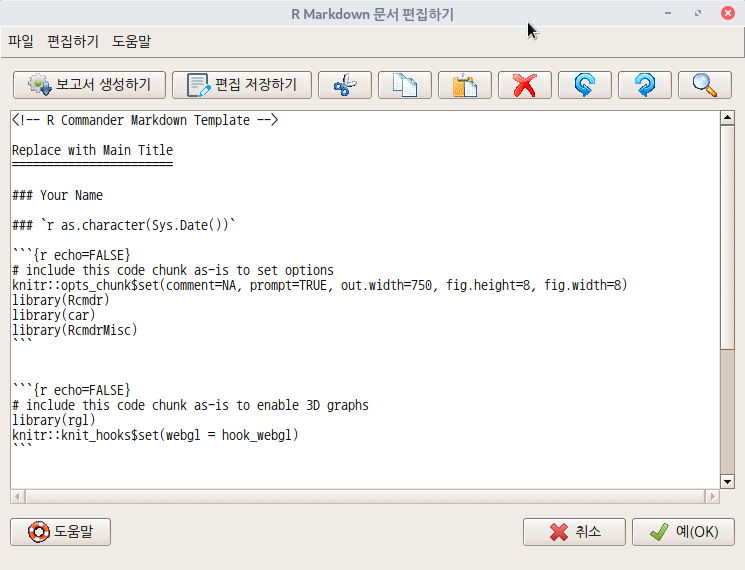Click '# include this code chunk as-is to set options'
This screenshot has height=570, width=745.
pyautogui.click(x=173, y=270)
